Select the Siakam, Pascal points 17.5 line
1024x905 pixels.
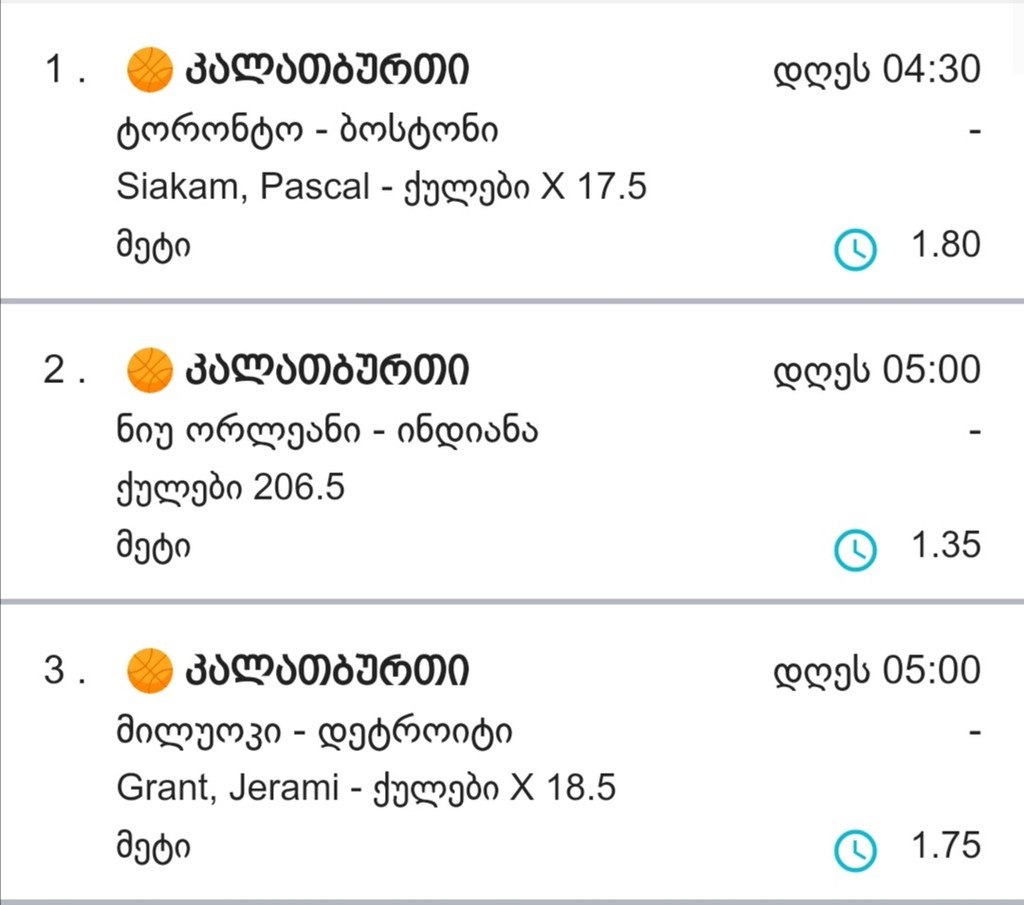click(381, 187)
